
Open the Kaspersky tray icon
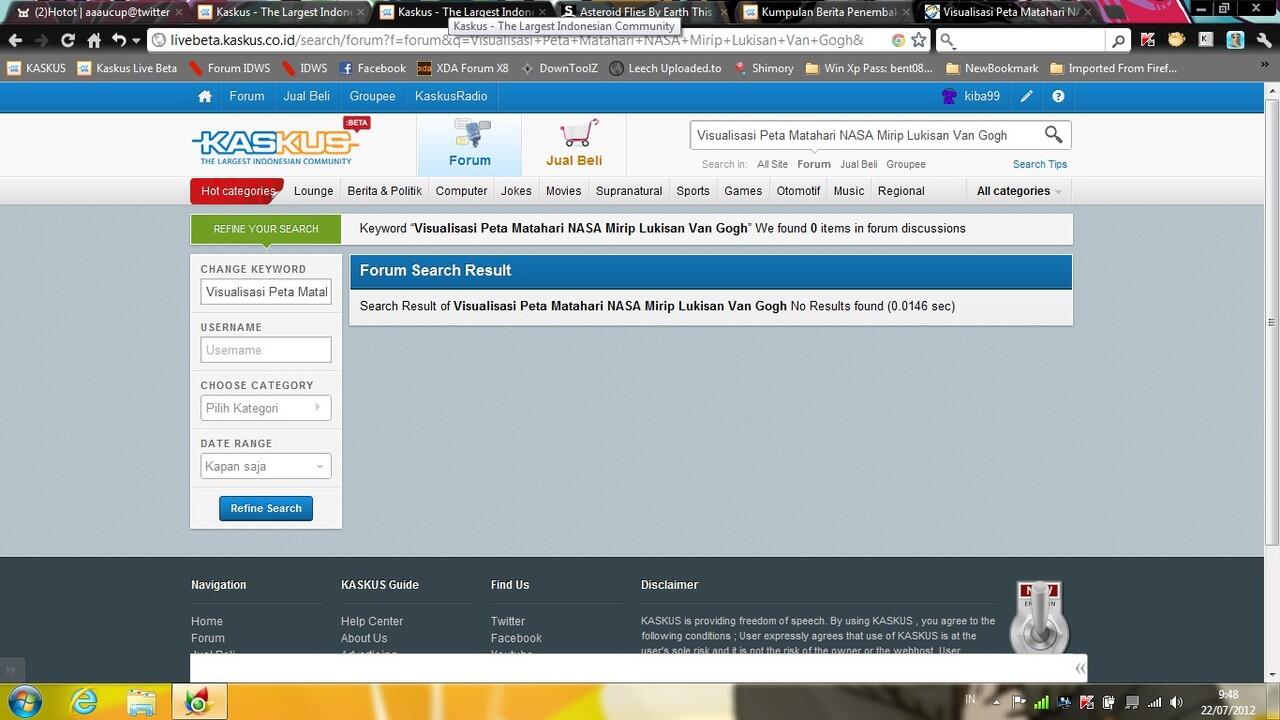pyautogui.click(x=1087, y=702)
